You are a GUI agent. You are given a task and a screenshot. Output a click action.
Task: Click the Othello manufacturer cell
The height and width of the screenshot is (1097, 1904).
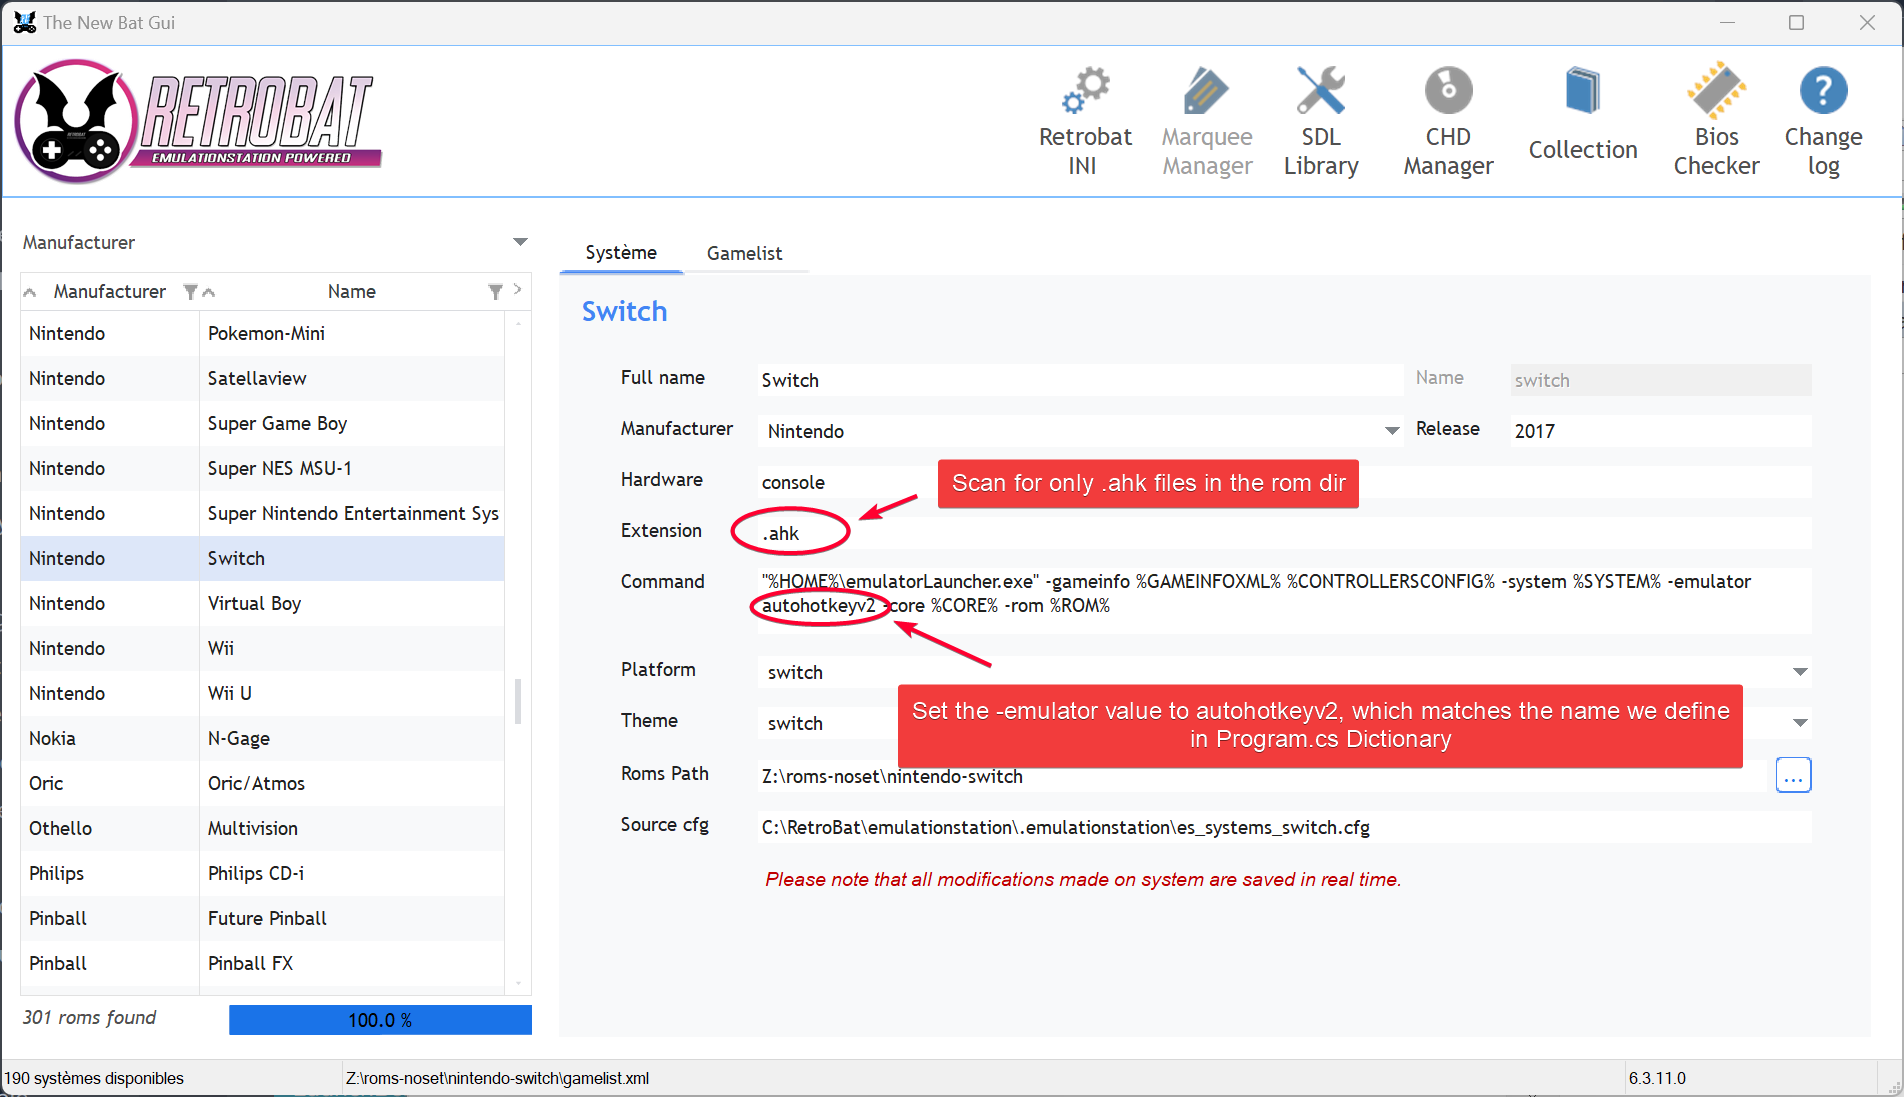click(110, 828)
